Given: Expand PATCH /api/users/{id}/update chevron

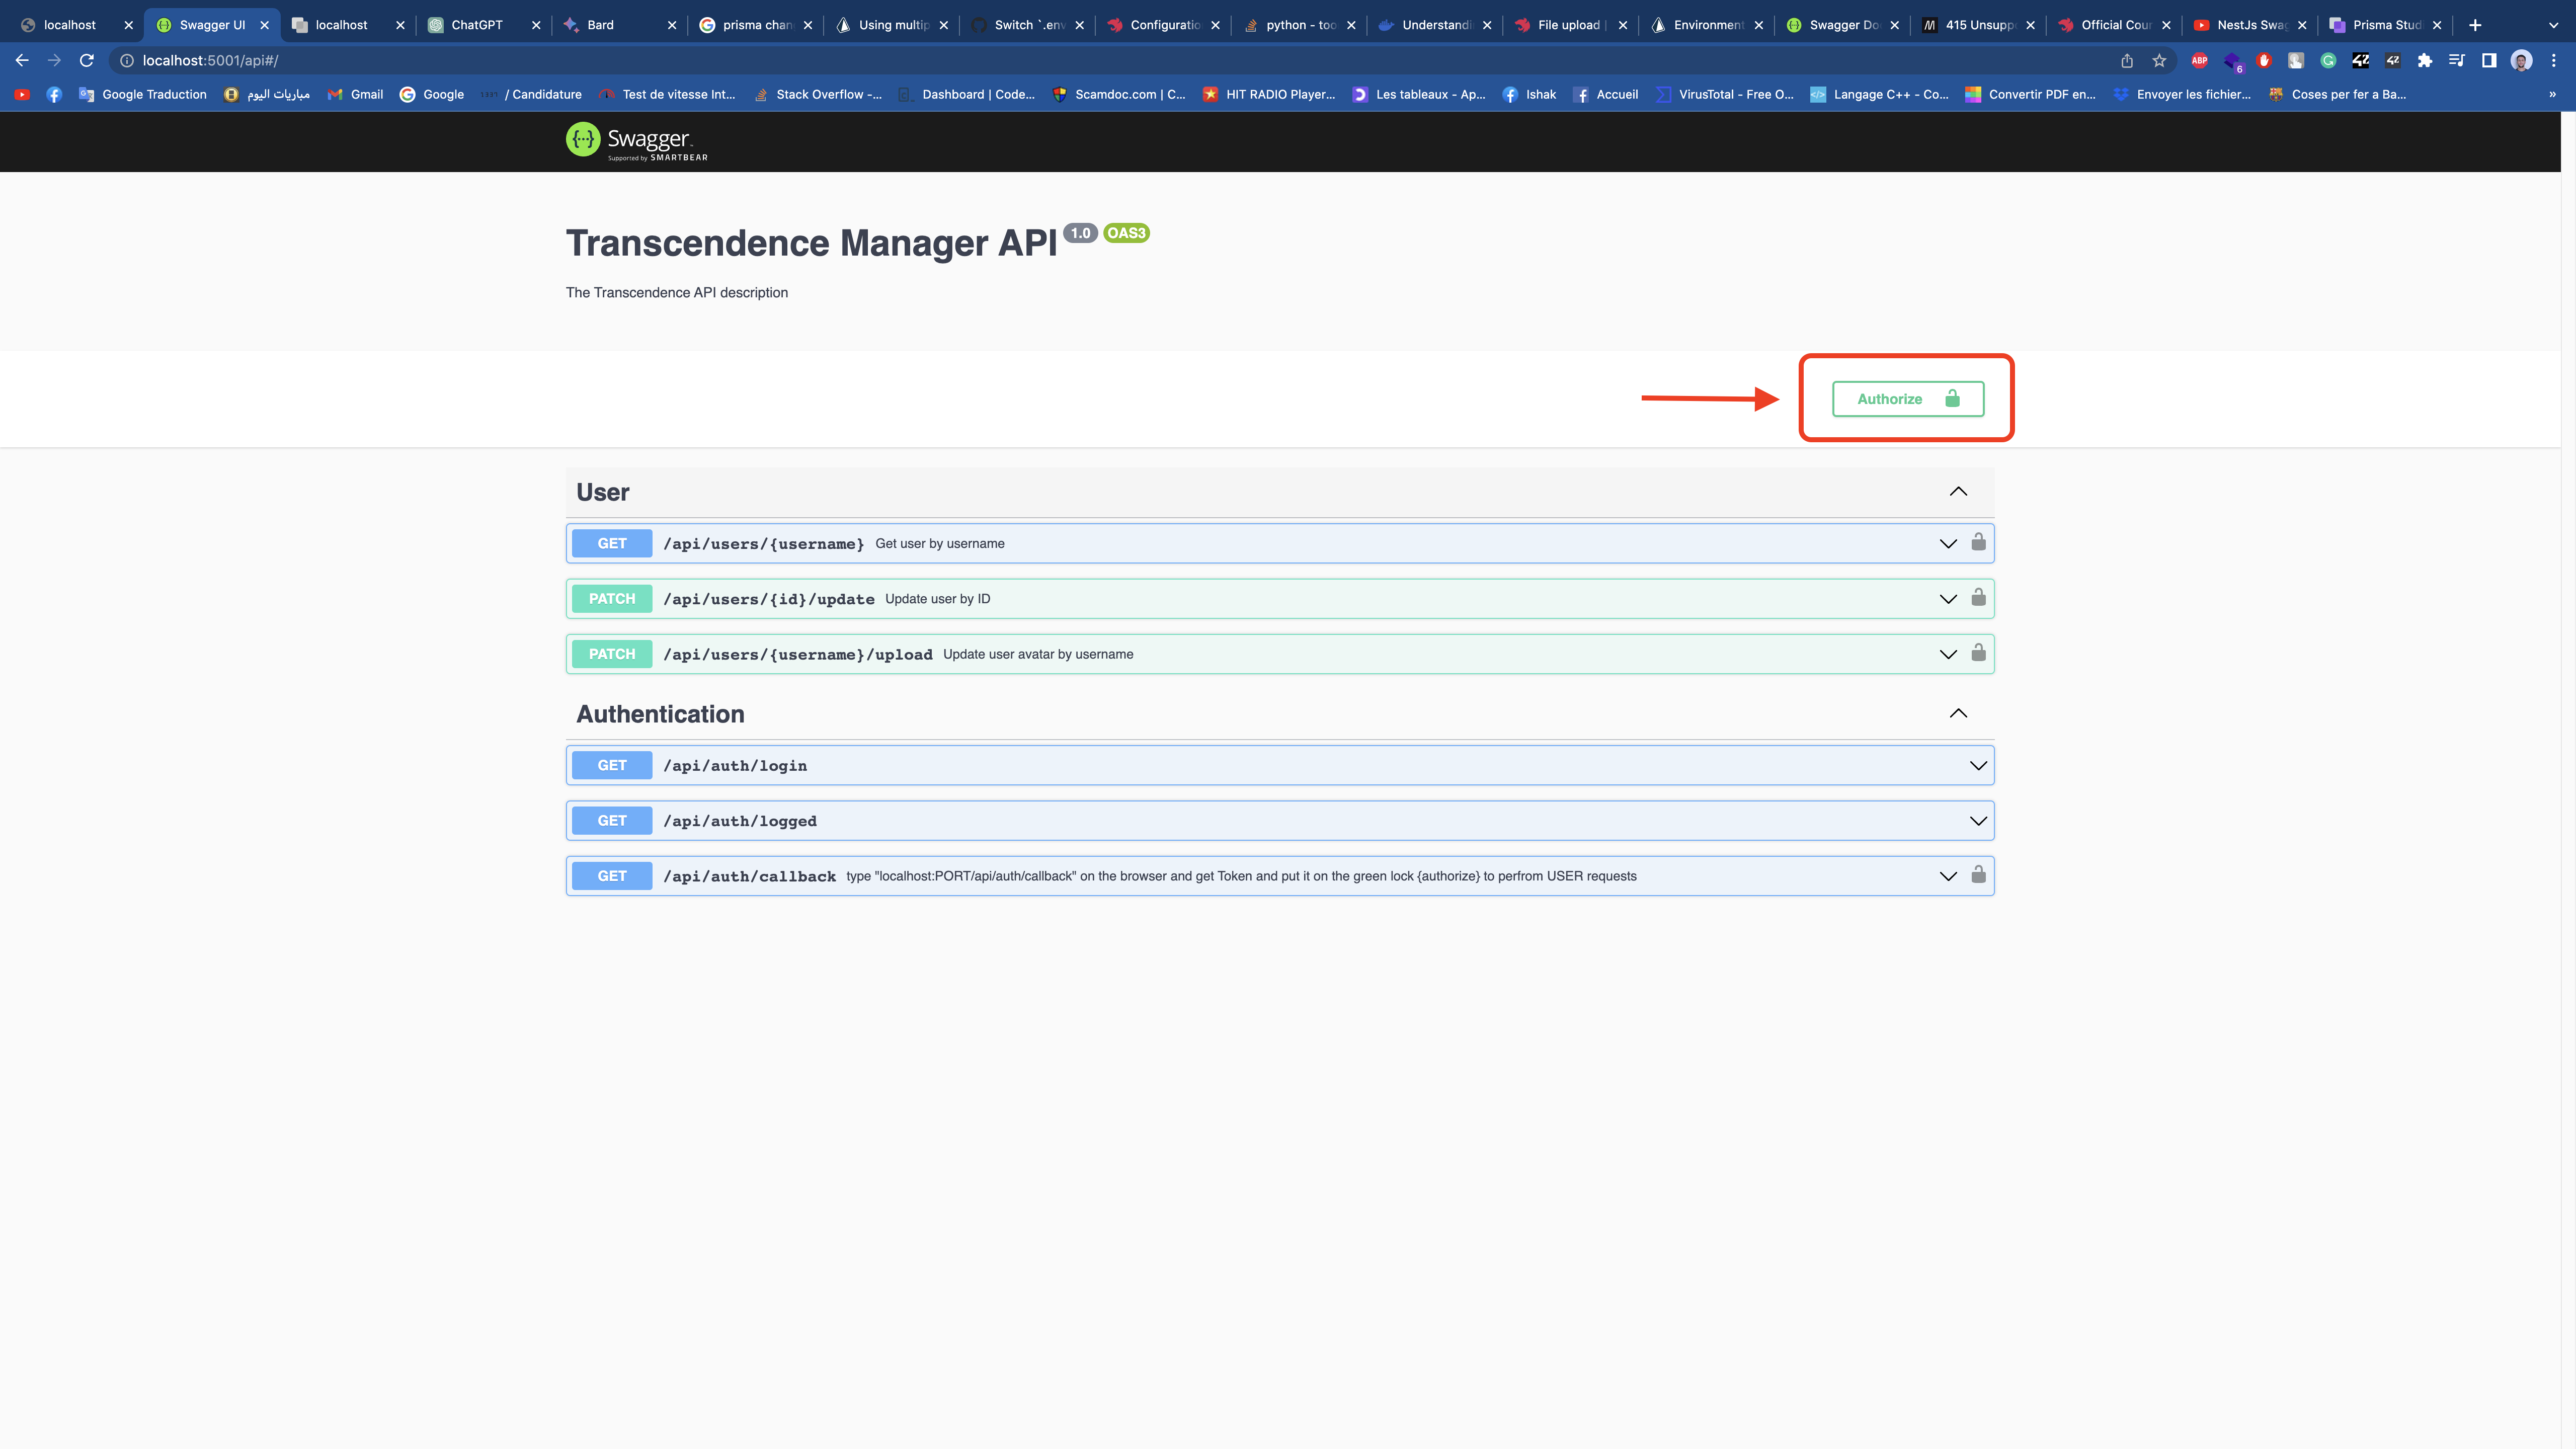Looking at the screenshot, I should [1947, 599].
